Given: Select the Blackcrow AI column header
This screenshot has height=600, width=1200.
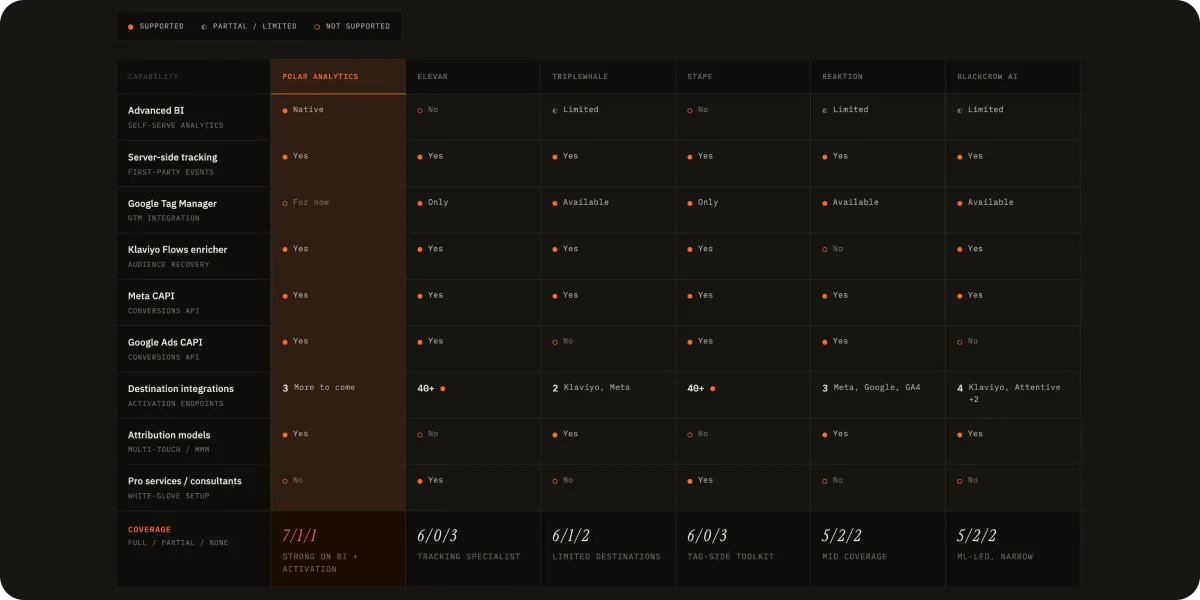Looking at the screenshot, I should [1013, 77].
